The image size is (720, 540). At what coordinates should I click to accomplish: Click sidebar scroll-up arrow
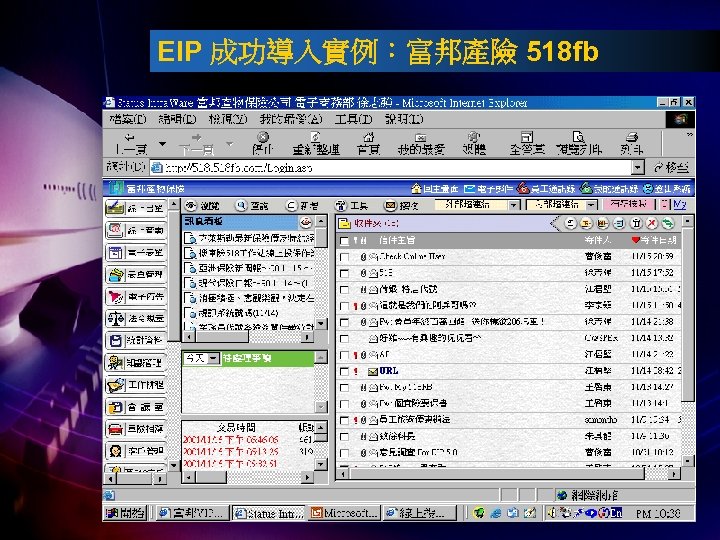tap(174, 204)
